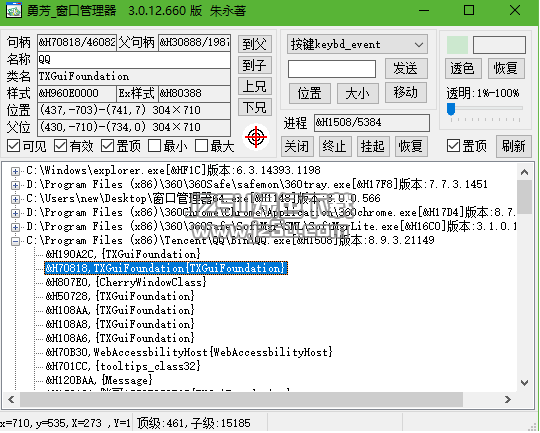Image resolution: width=540 pixels, height=433 pixels.
Task: Select tree row &H50728, {TXGuiFoundation}
Action: click(120, 297)
